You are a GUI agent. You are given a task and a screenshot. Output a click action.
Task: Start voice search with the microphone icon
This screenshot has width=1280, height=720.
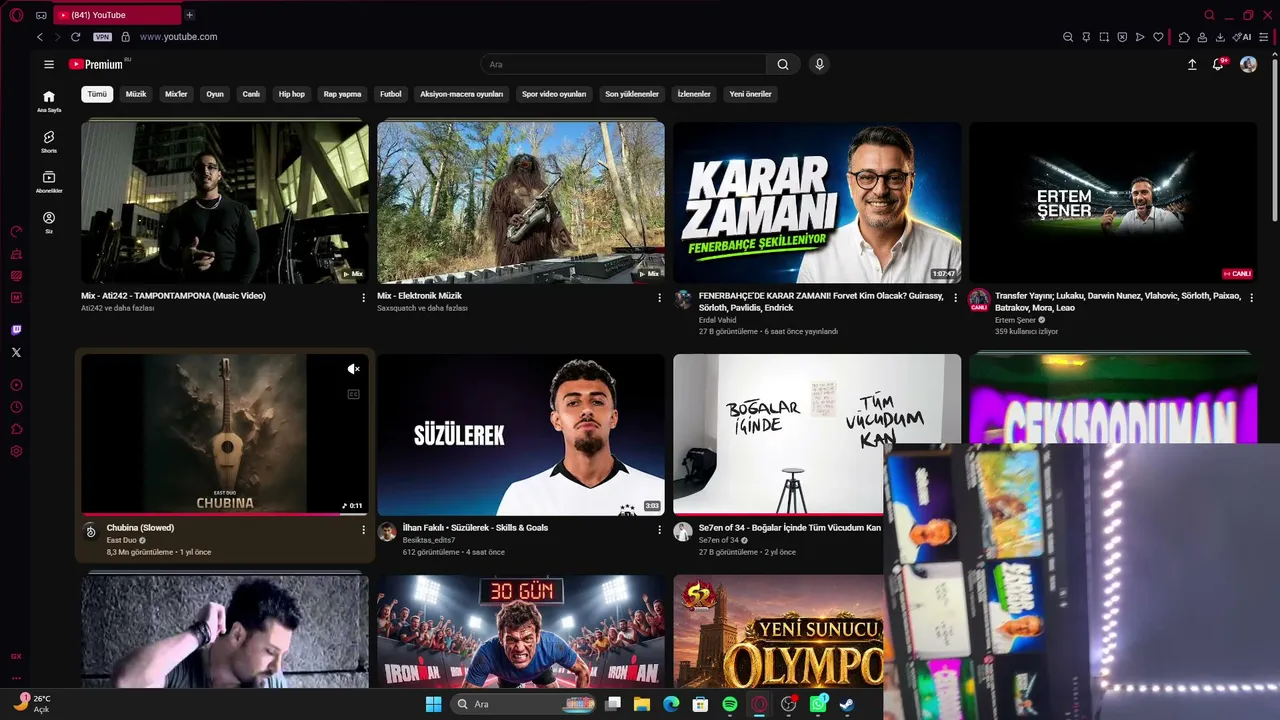(x=819, y=64)
